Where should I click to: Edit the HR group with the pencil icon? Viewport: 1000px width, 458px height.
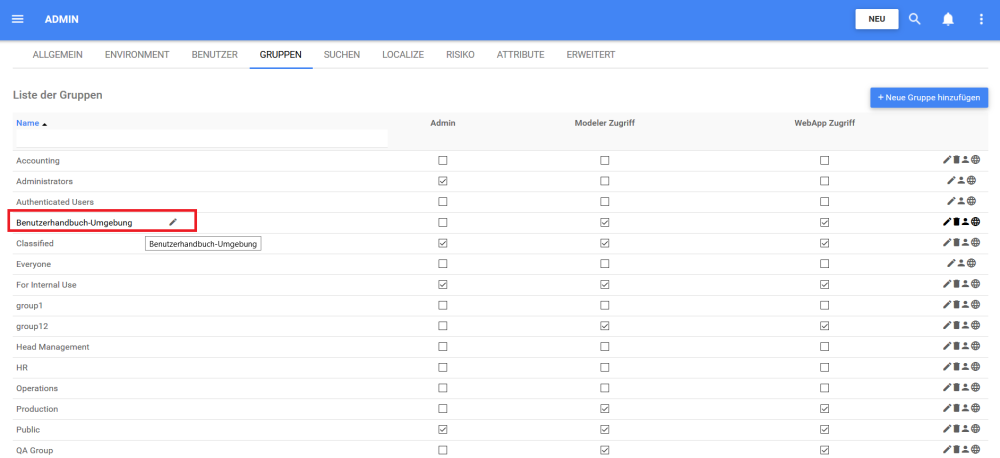click(946, 367)
